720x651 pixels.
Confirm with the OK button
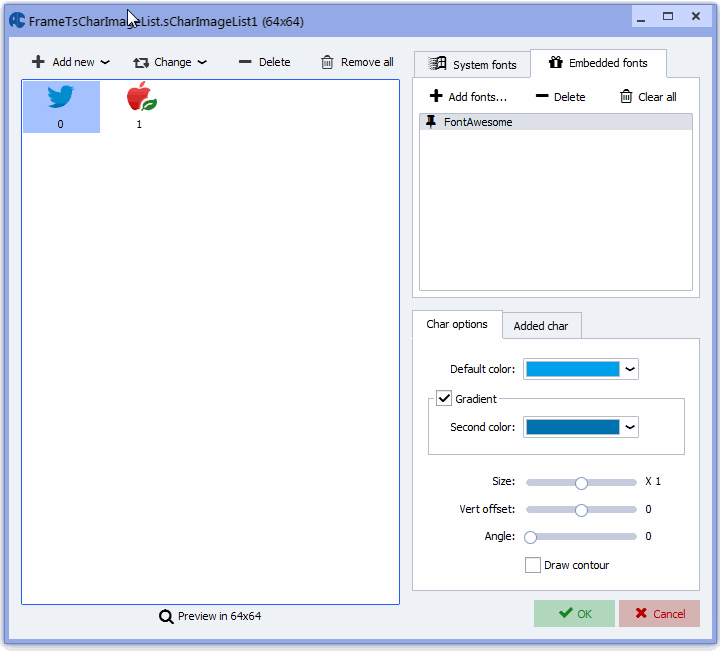574,613
